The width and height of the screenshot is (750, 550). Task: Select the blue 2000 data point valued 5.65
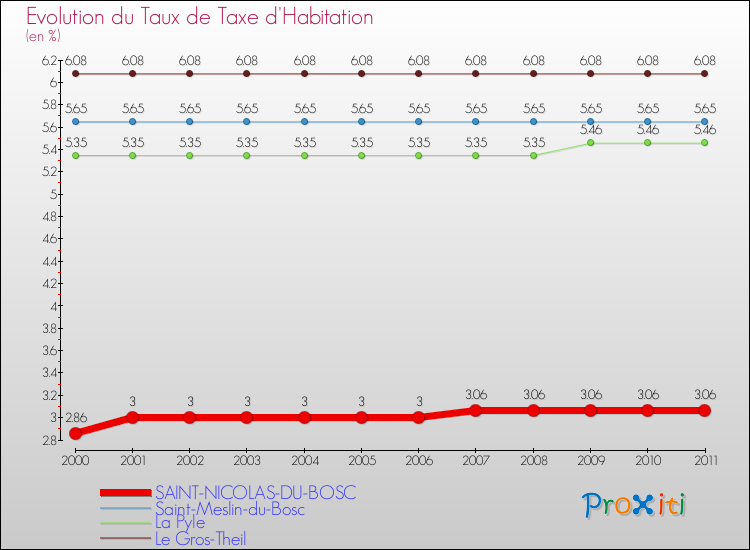tap(76, 121)
